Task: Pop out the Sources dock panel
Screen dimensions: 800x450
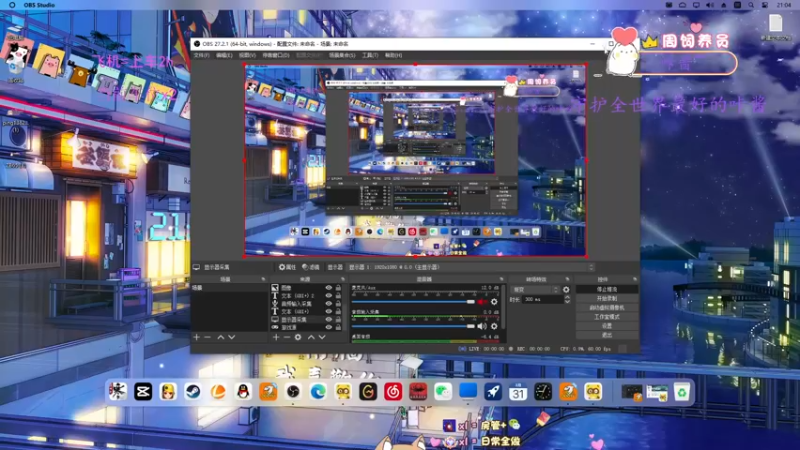Action: pos(343,280)
